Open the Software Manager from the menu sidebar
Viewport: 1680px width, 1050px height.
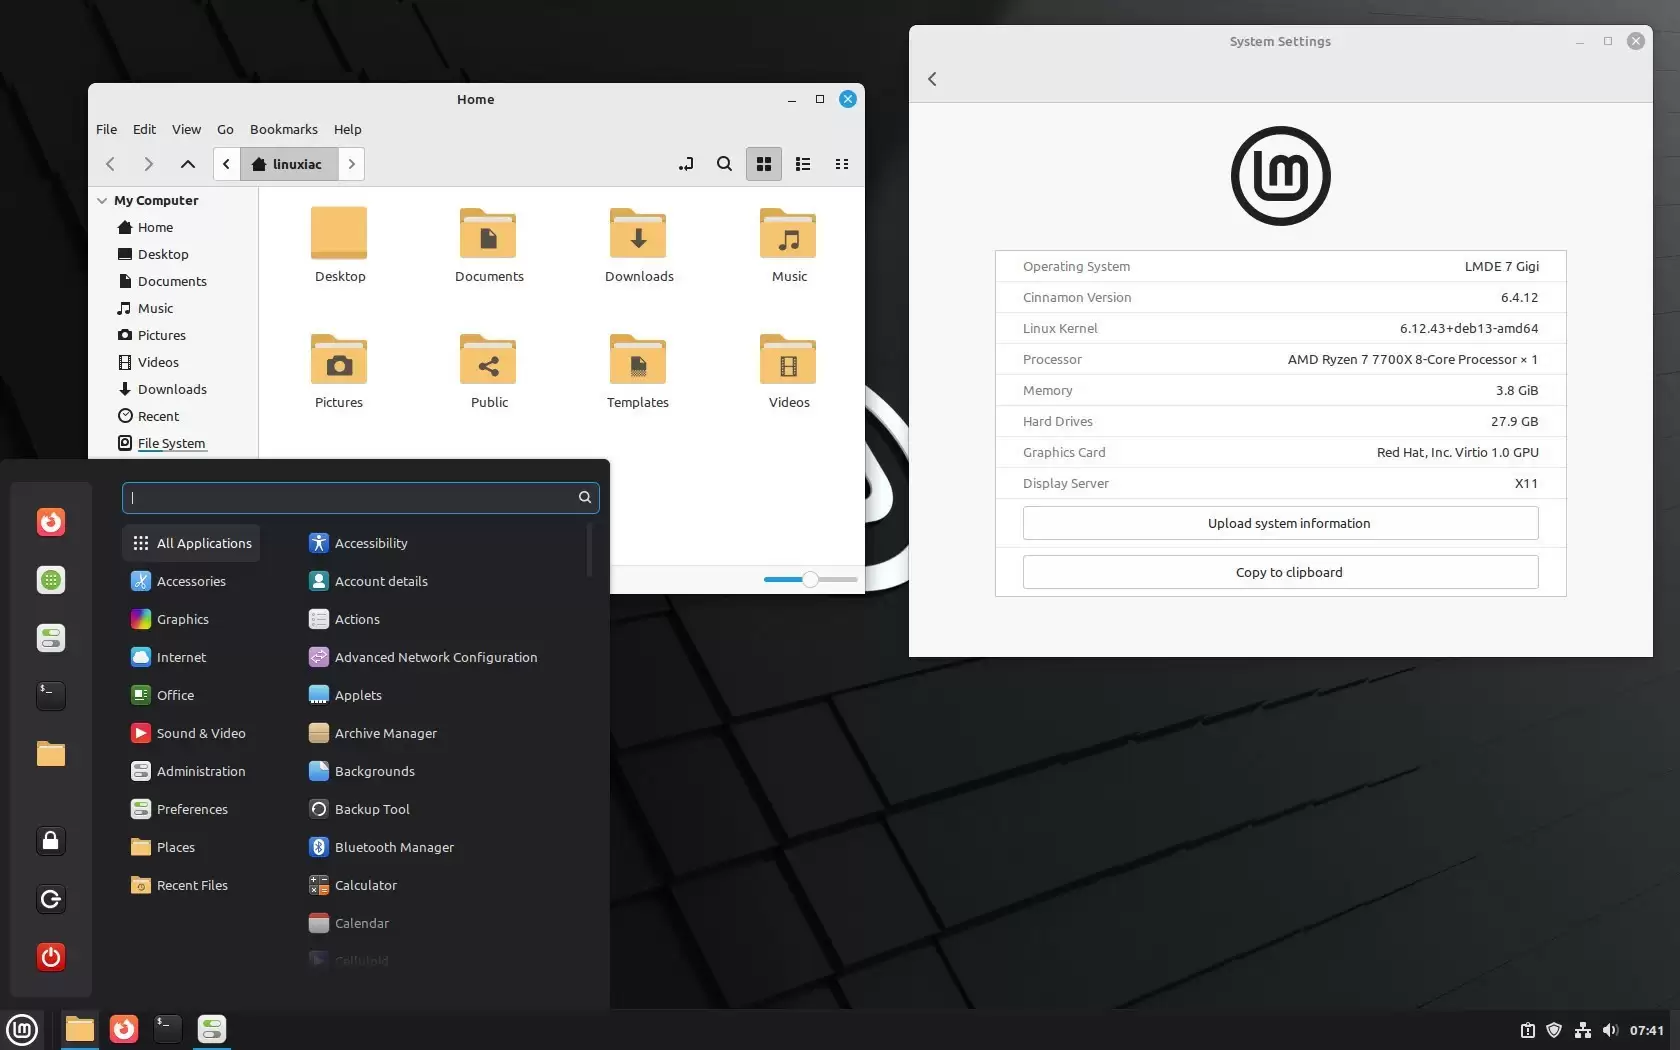tap(50, 580)
